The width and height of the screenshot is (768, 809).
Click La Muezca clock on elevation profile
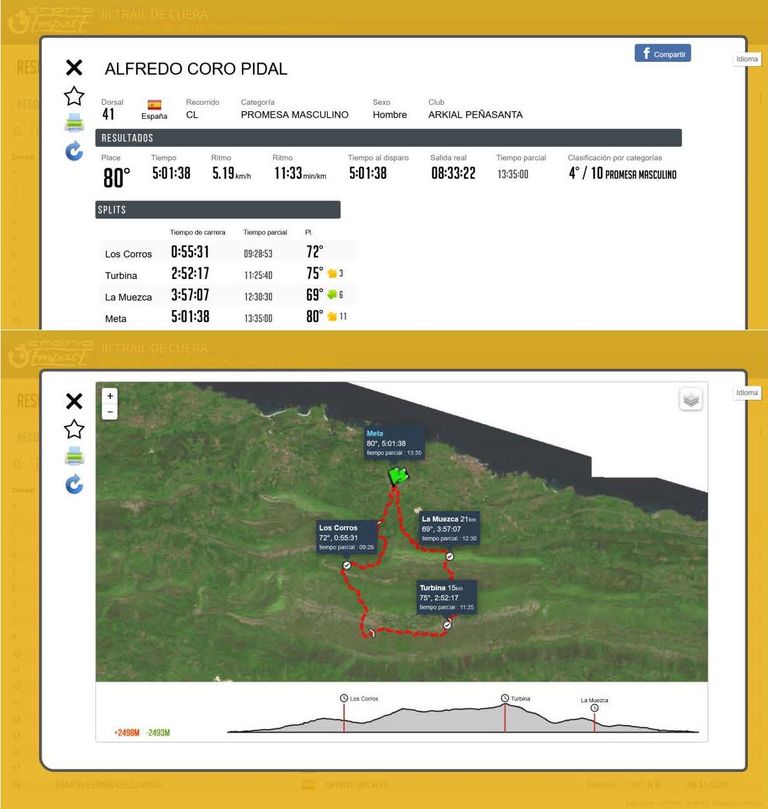[595, 708]
